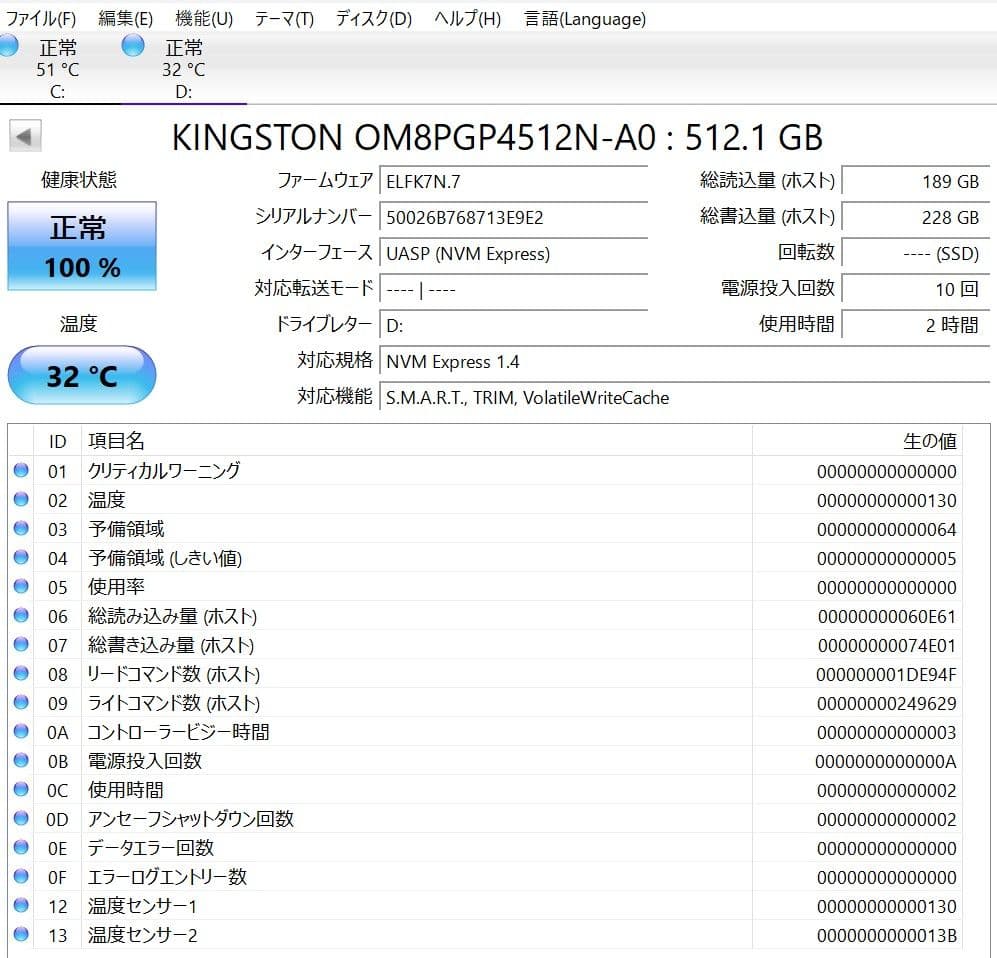Click status orb for ID 03 予備領域

coord(21,528)
